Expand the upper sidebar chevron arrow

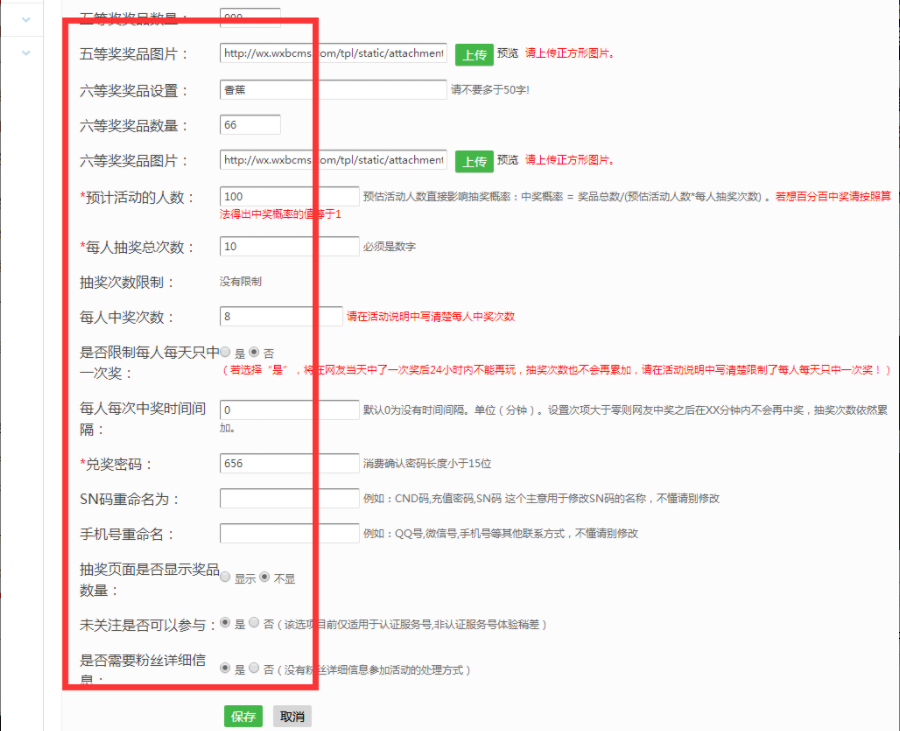pos(25,20)
